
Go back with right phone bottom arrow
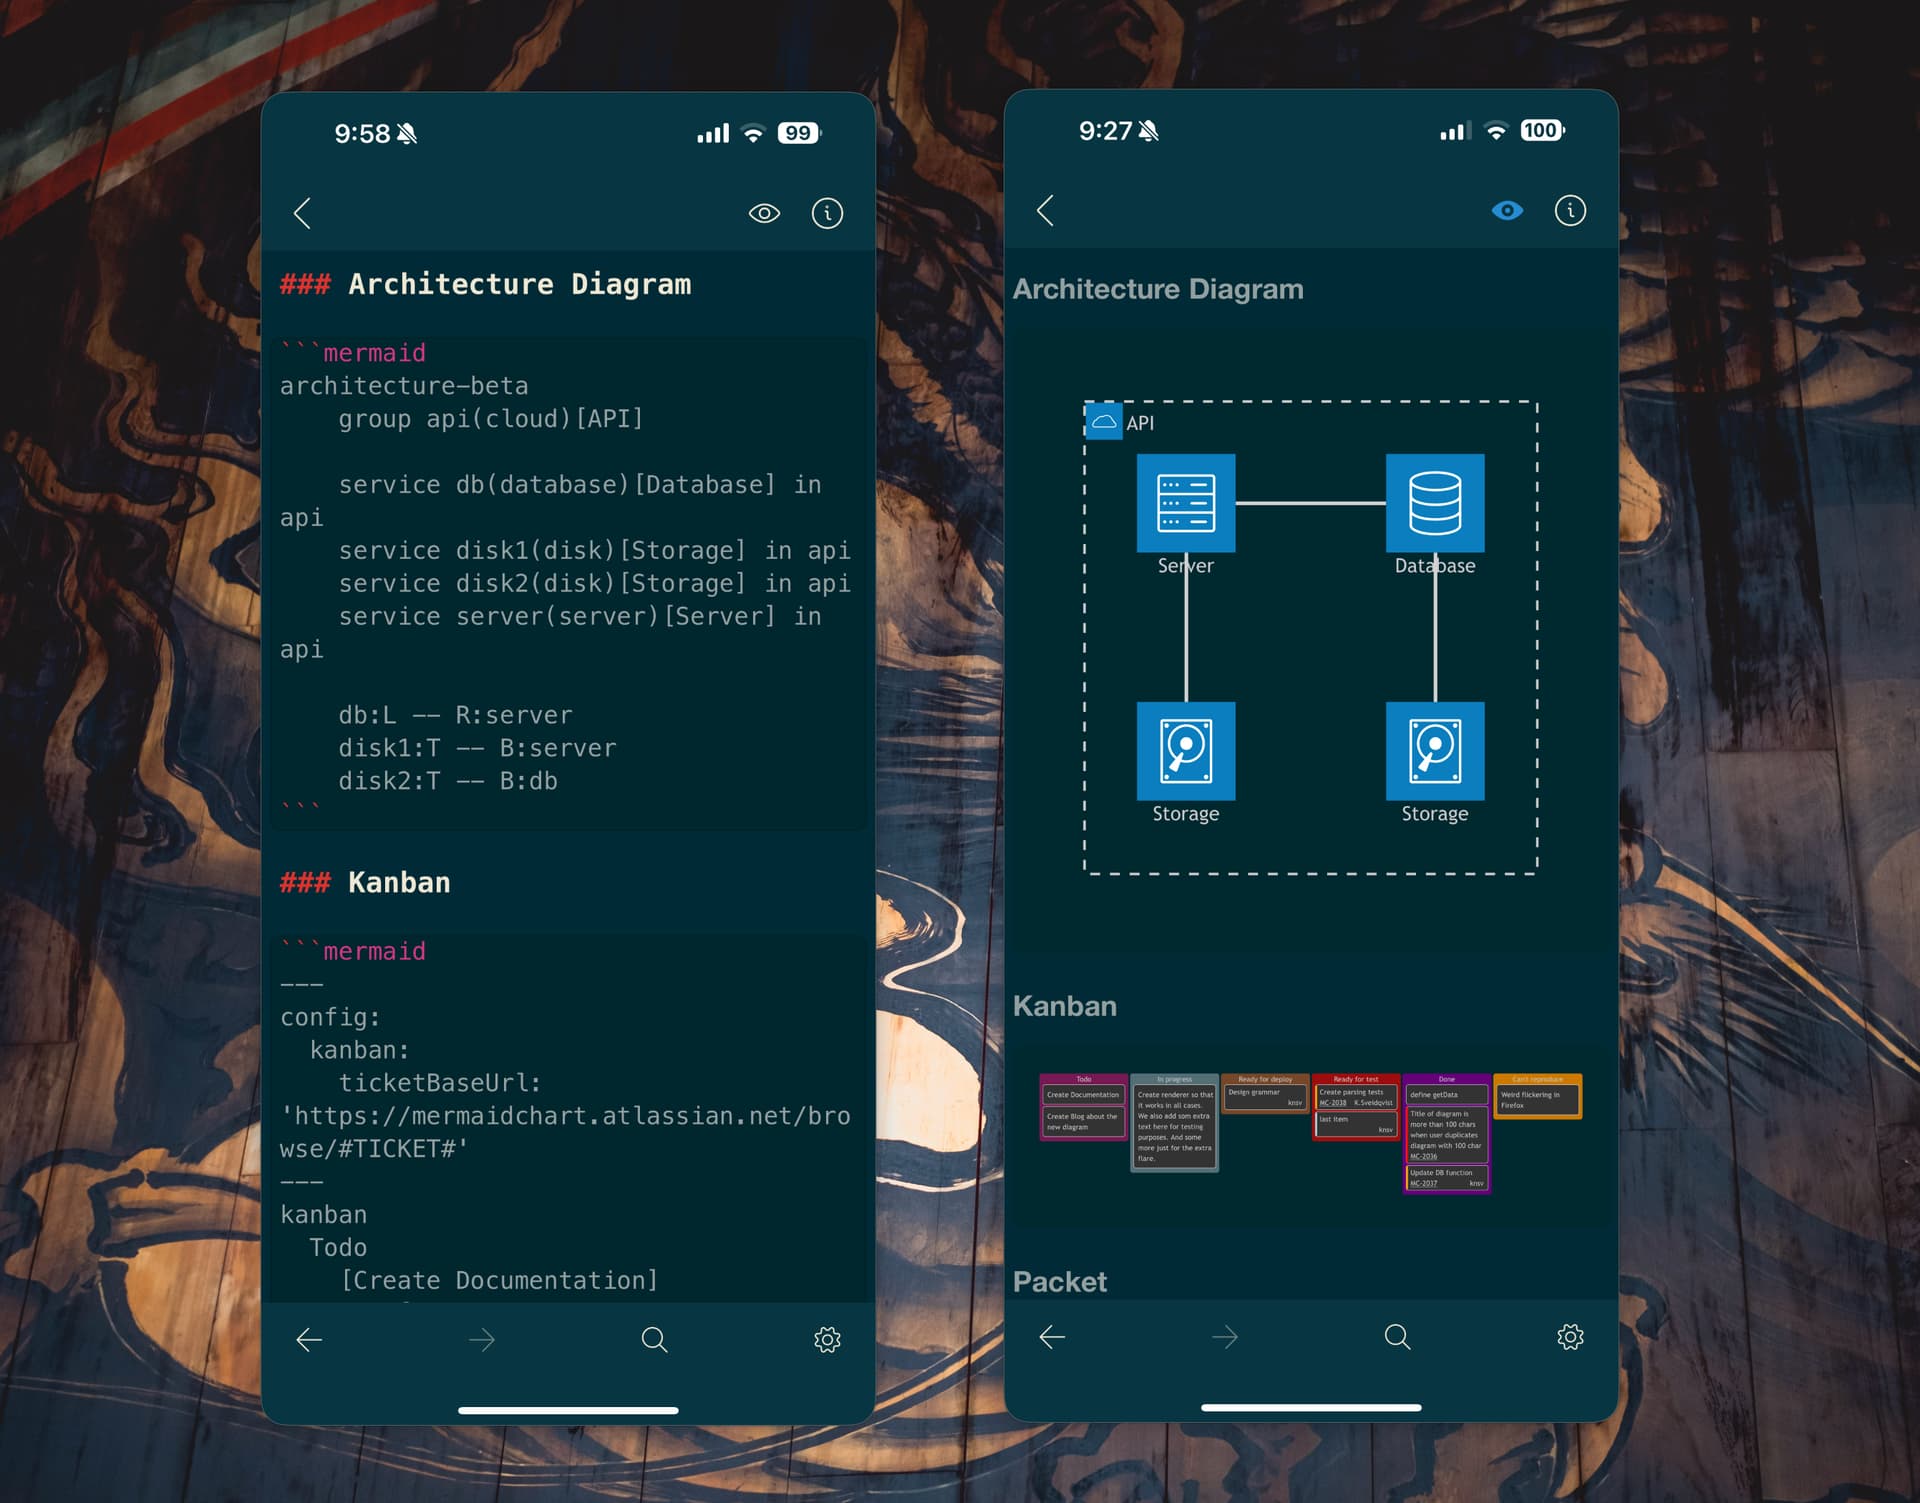1052,1337
